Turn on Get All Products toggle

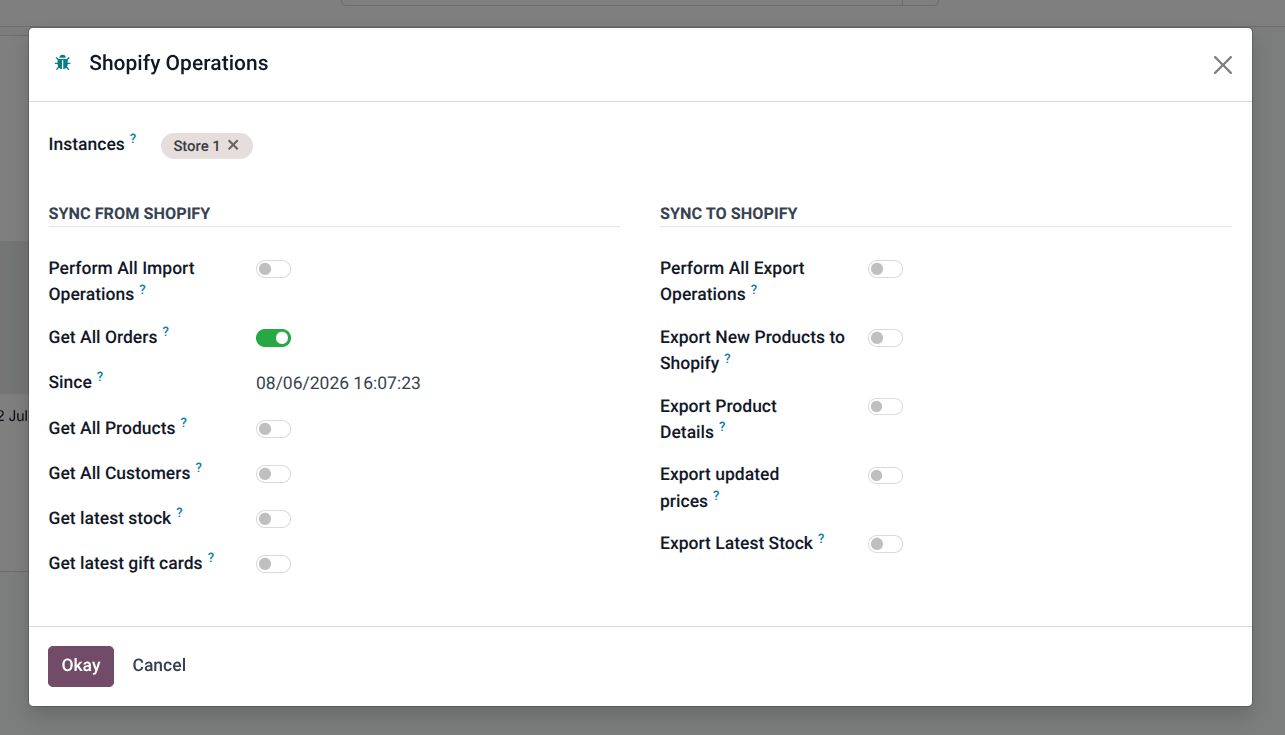point(273,429)
